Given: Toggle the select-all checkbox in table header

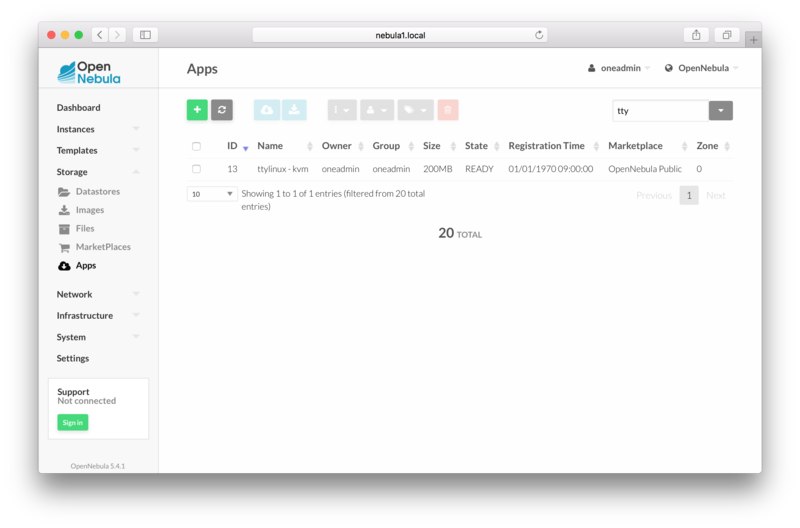Looking at the screenshot, I should (x=196, y=146).
